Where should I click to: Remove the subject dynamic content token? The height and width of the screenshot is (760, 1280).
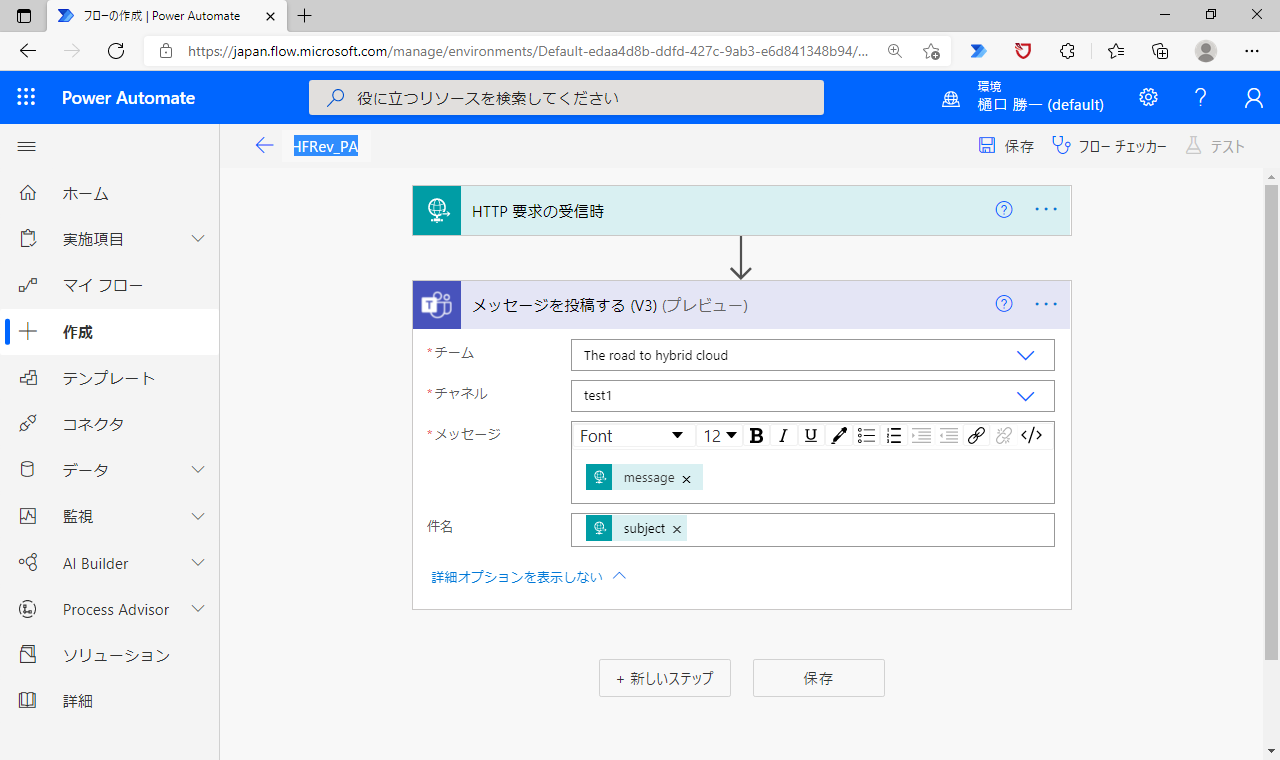677,530
